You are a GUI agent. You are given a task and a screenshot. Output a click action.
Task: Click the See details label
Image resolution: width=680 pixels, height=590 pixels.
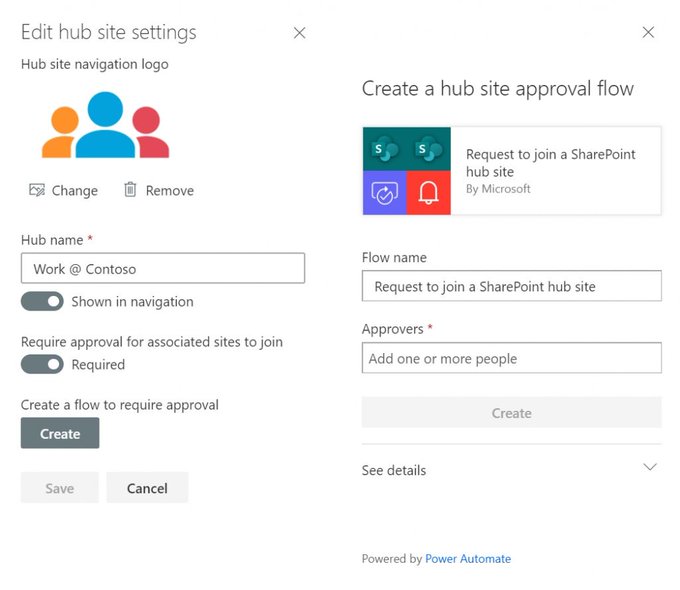(394, 470)
